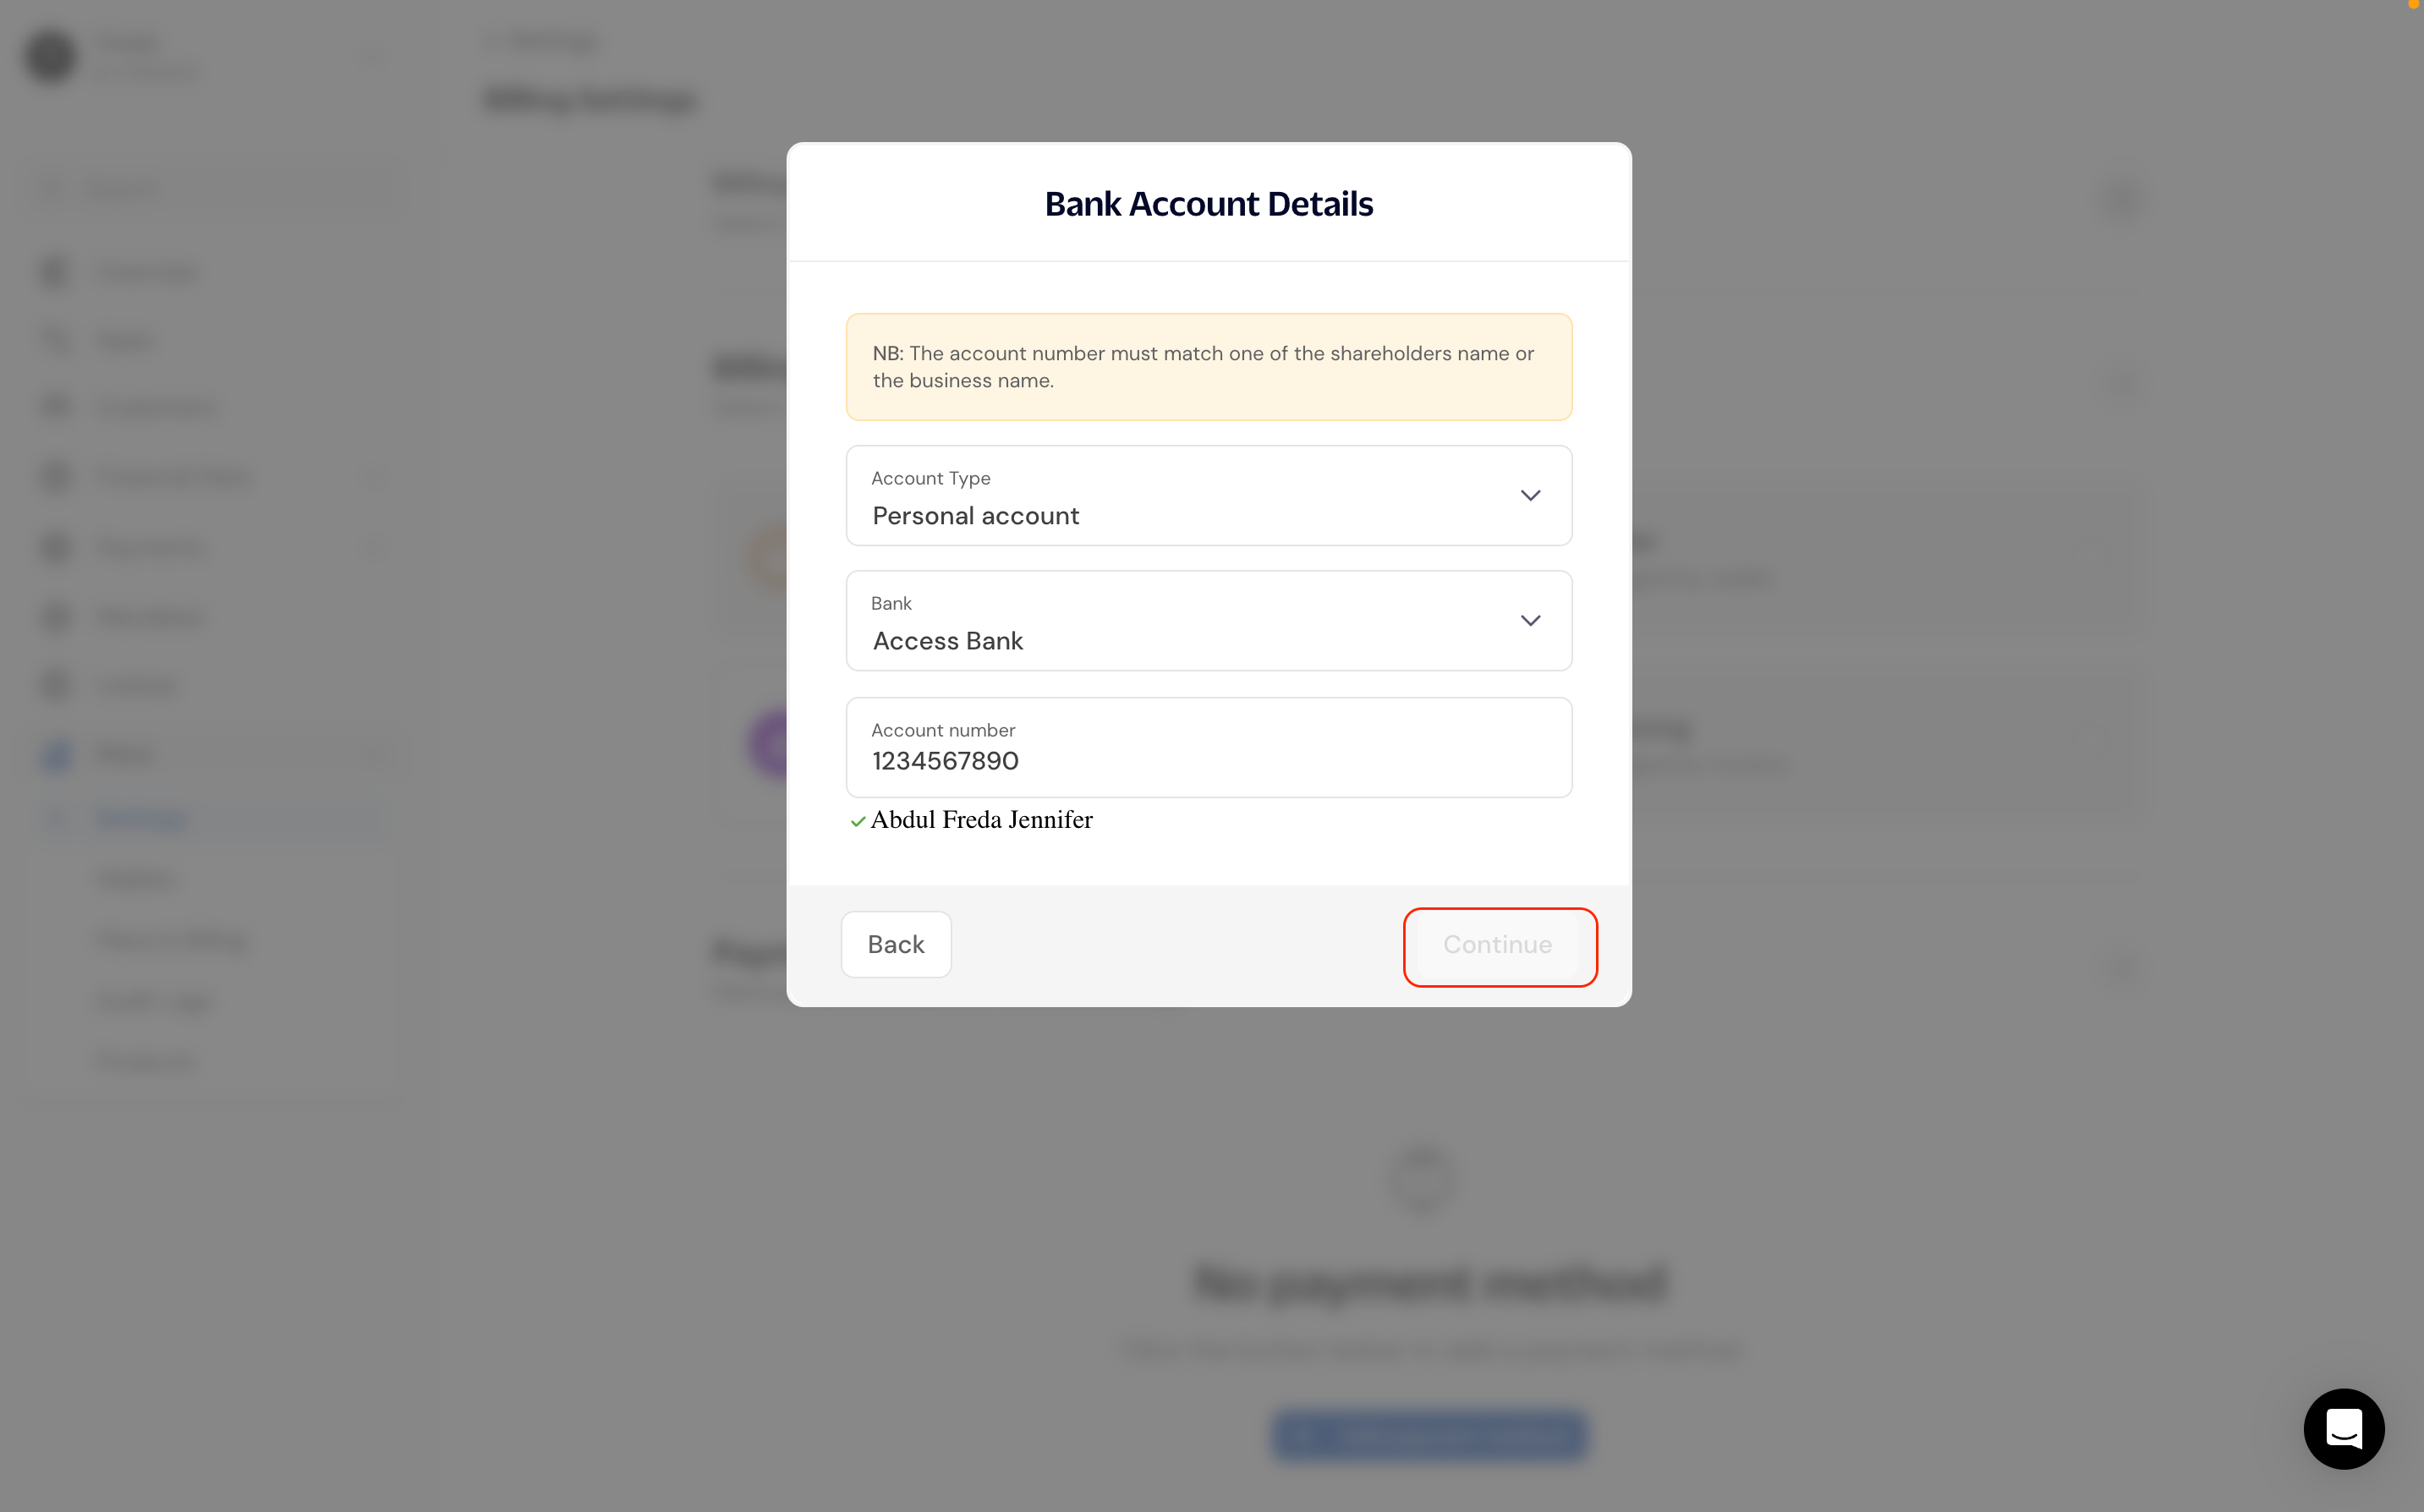Click the verified name Abdul Freda Jennifer
This screenshot has width=2424, height=1512.
tap(981, 820)
